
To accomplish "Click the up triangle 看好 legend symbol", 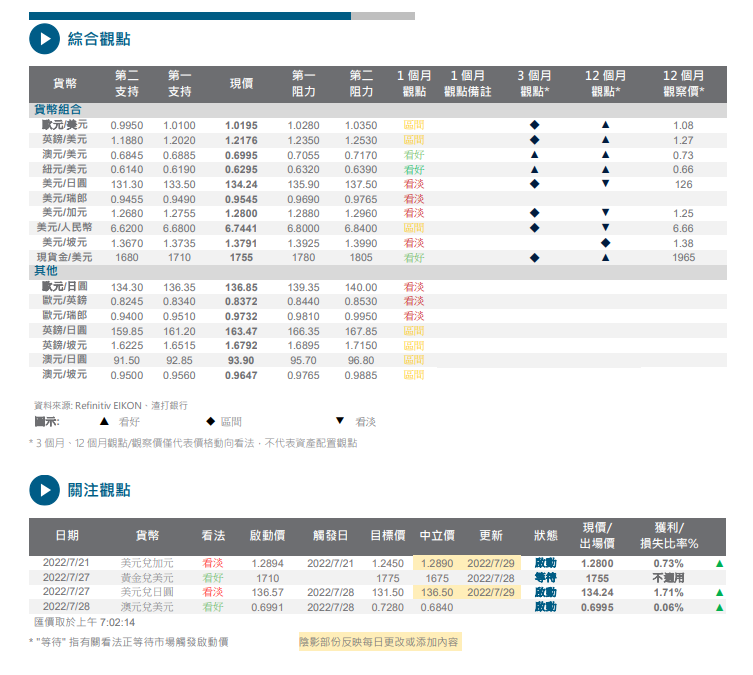I will pyautogui.click(x=103, y=422).
